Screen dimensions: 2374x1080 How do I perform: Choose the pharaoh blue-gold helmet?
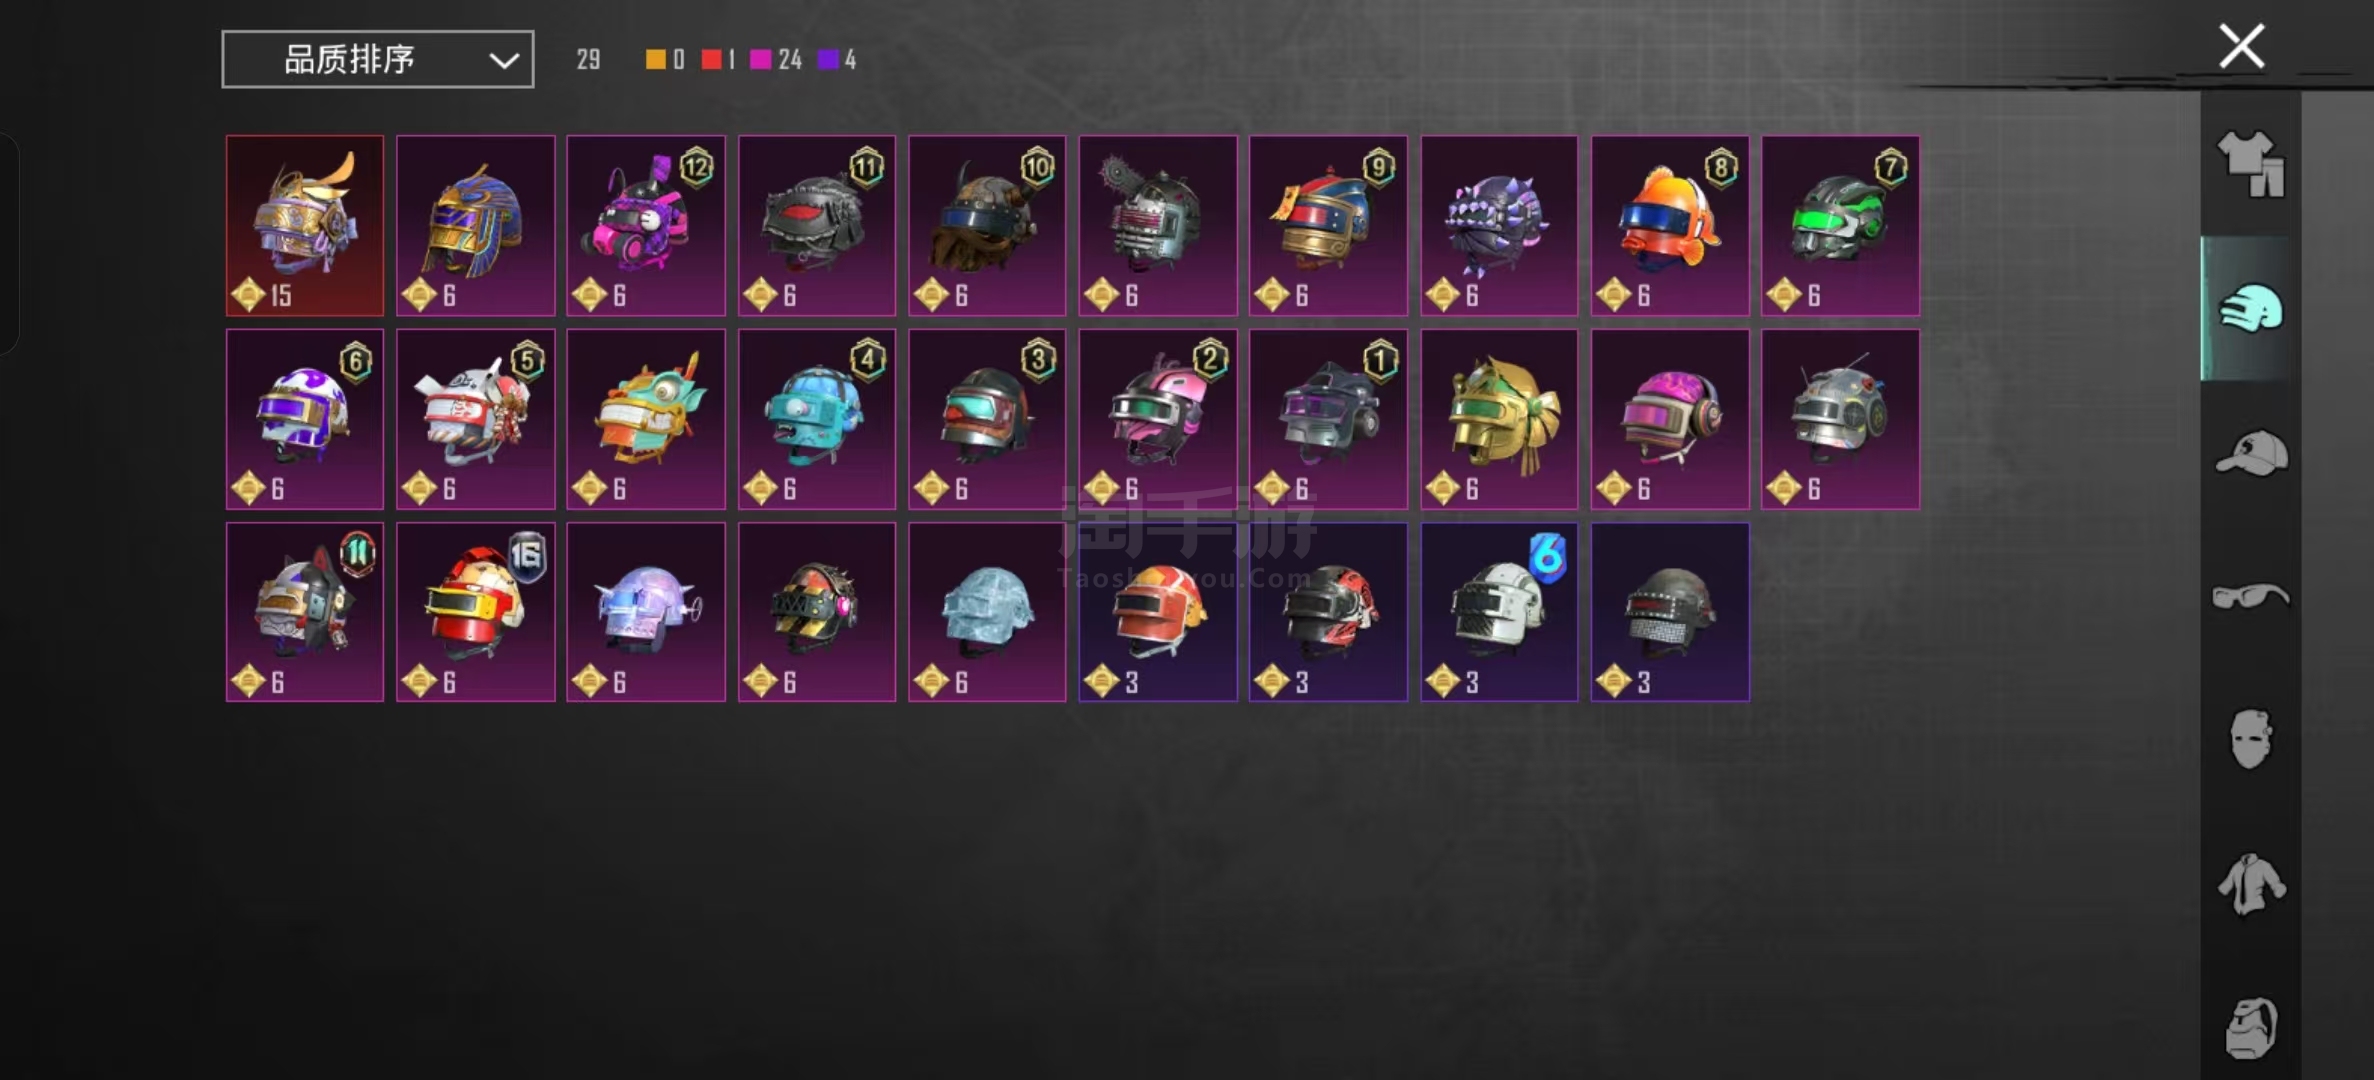coord(476,226)
